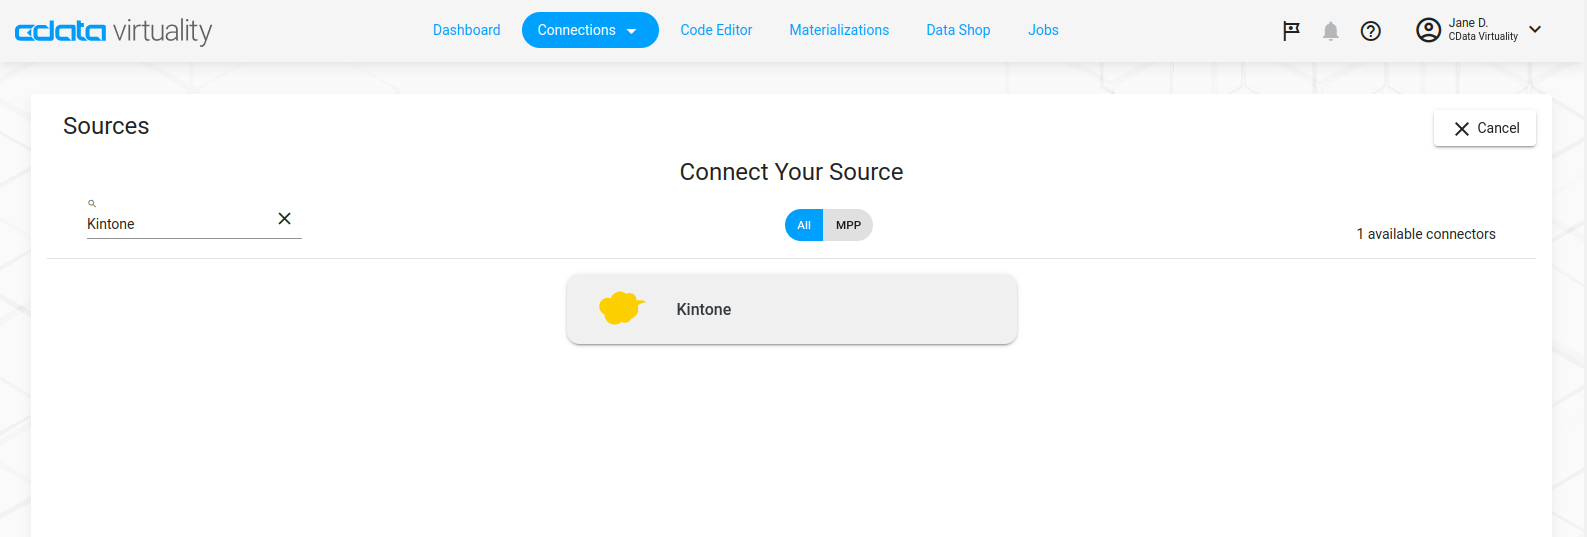Select the Kintone connector card name
Screen dimensions: 1587x537
pos(703,309)
